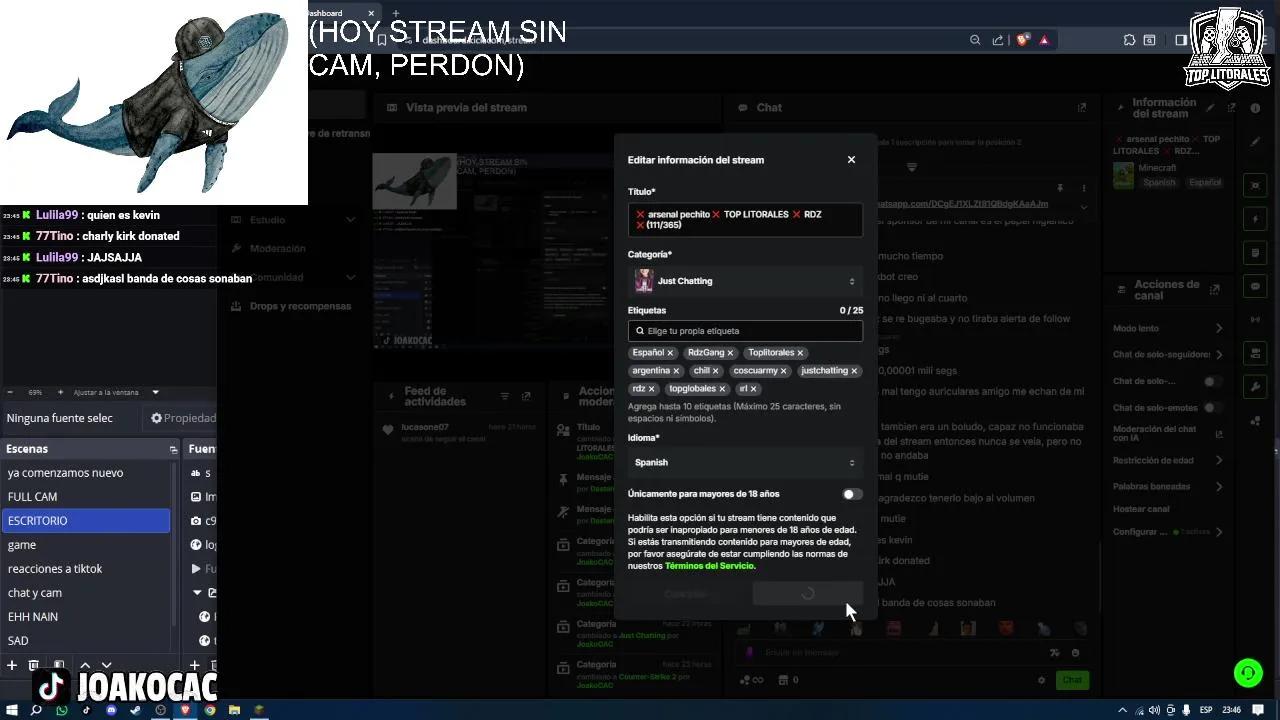Screen dimensions: 1280x720
Task: Remove the RdzGang tag
Action: tap(730, 353)
